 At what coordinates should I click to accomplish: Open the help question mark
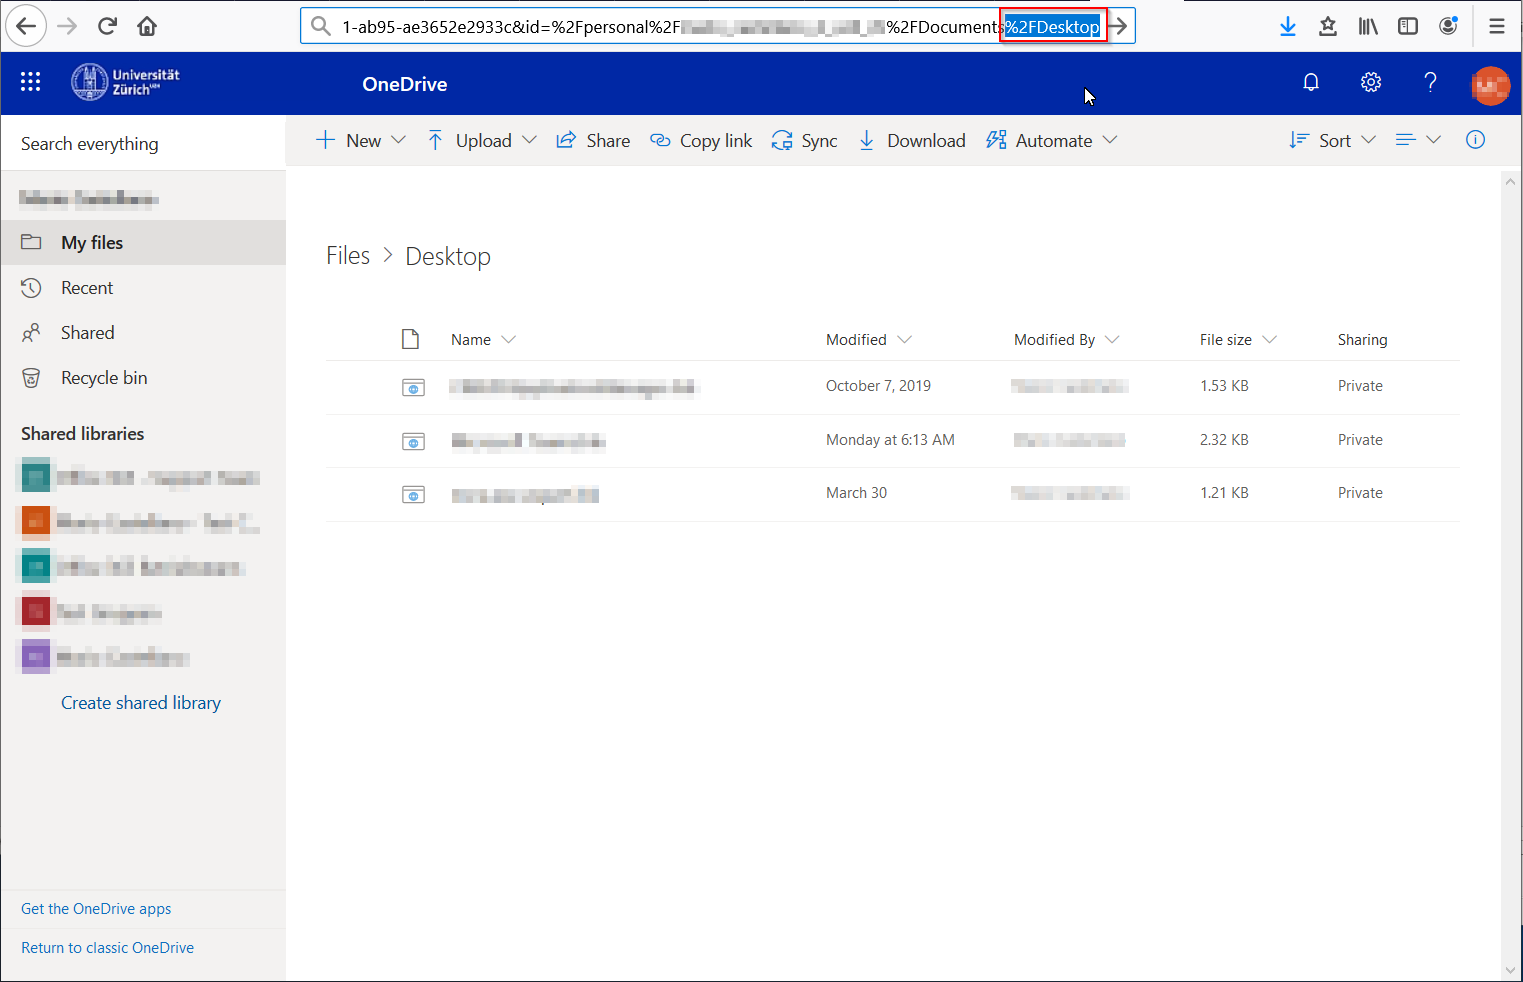(x=1431, y=82)
